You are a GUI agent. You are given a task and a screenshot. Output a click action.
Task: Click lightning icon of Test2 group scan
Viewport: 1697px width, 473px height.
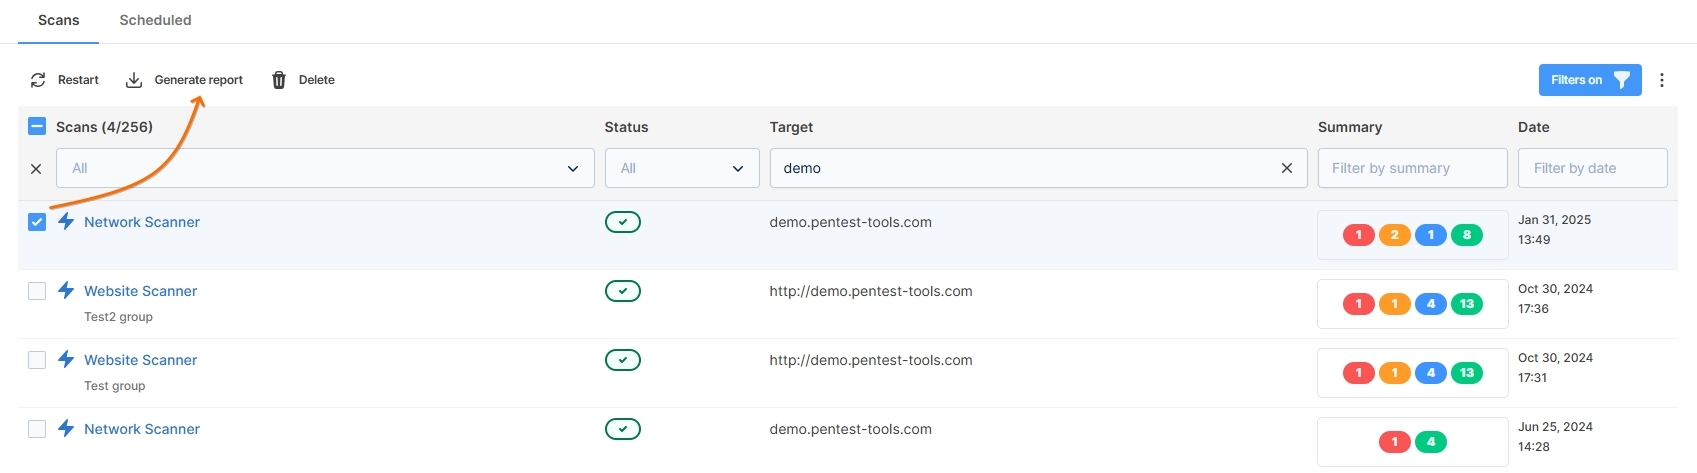point(66,290)
